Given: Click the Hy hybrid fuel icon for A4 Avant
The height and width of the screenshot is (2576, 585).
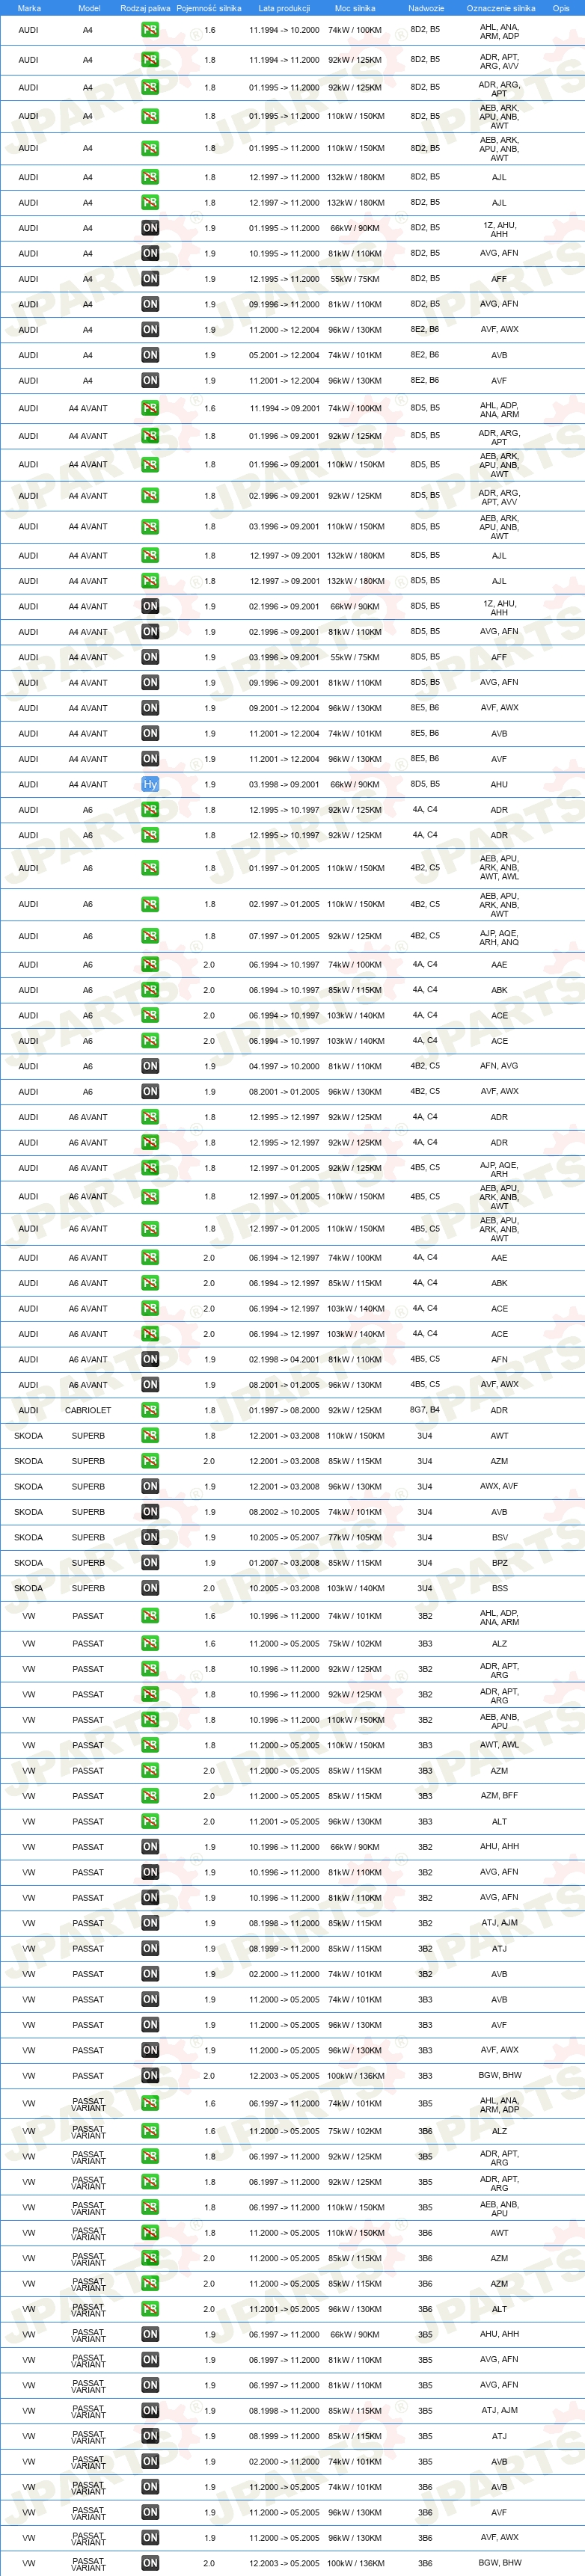Looking at the screenshot, I should pos(150,784).
